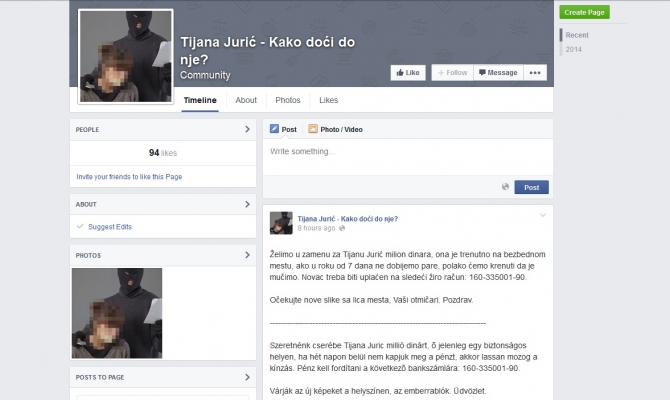Viewport: 670px width, 400px height.
Task: Toggle Follow for this page
Action: tap(451, 72)
